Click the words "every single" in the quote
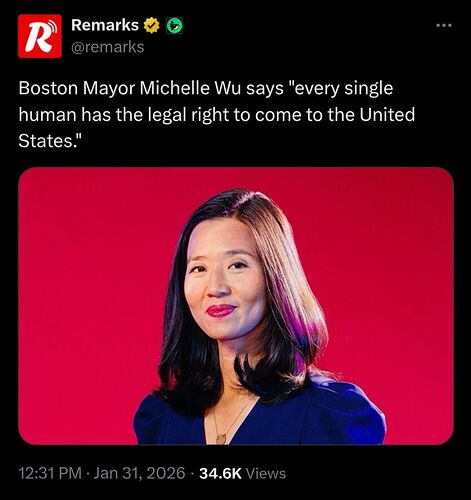Viewport: 471px width, 500px height. coord(343,89)
